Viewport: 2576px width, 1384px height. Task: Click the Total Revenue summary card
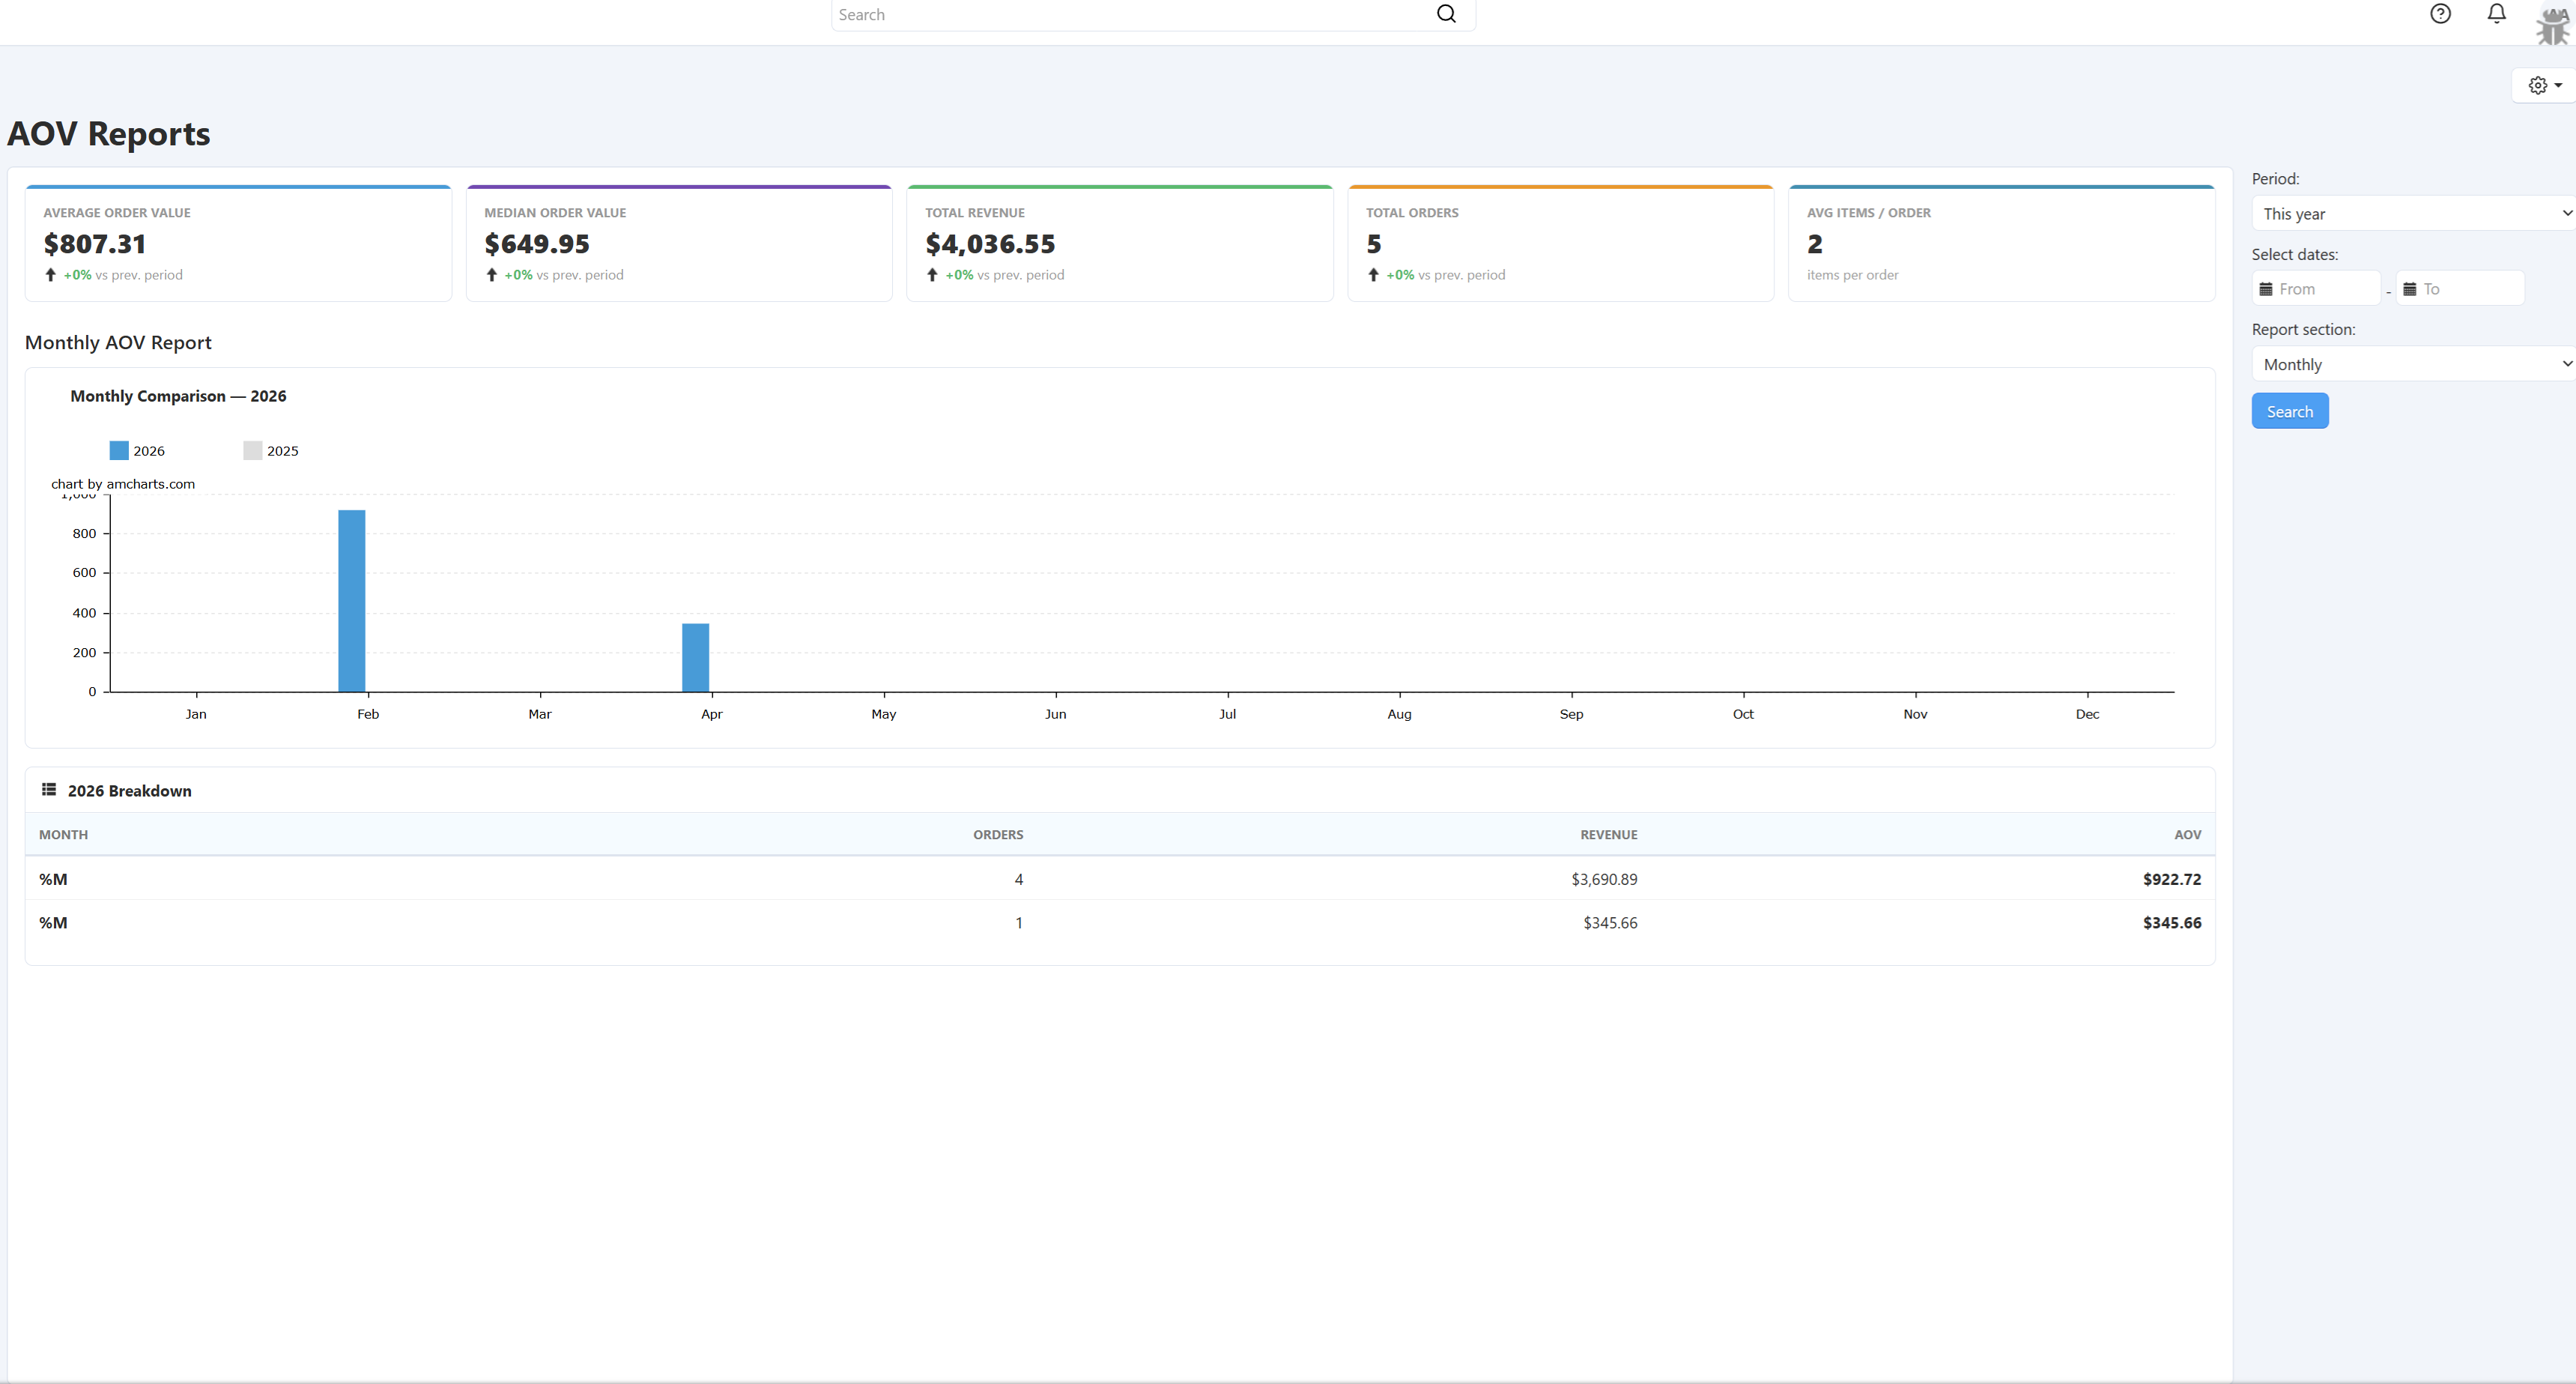coord(1119,243)
